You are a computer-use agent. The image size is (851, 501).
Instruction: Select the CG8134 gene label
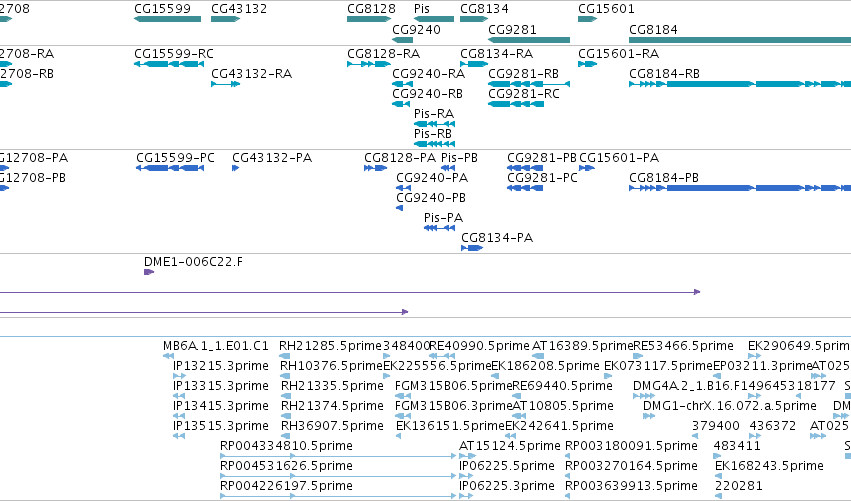coord(484,9)
